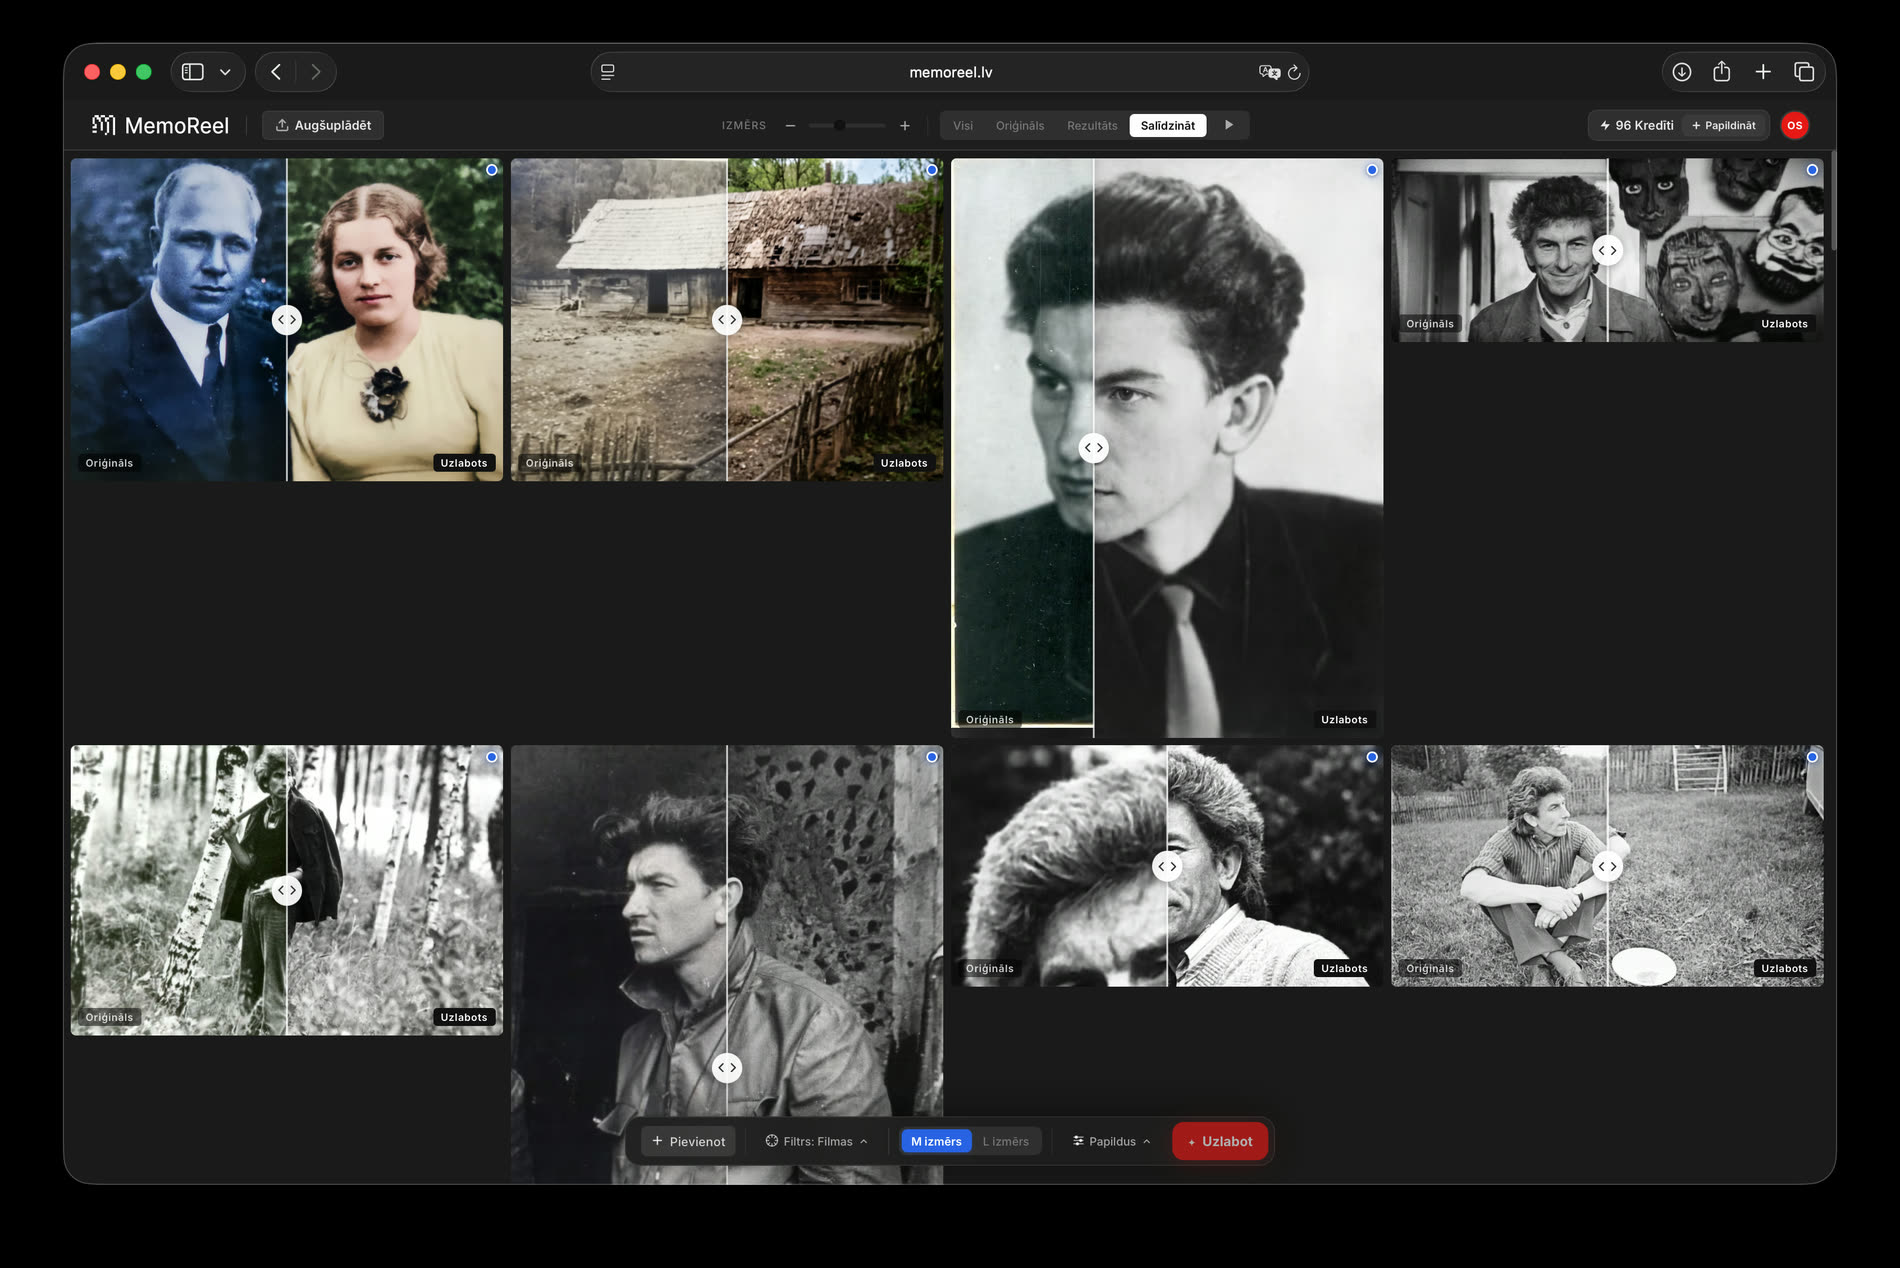
Task: Expand the Papildus options menu
Action: pyautogui.click(x=1111, y=1141)
